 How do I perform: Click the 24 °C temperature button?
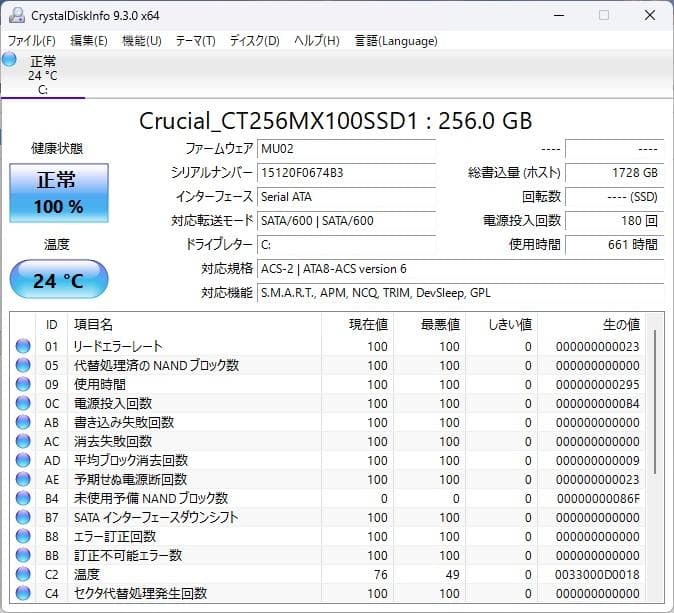[59, 280]
